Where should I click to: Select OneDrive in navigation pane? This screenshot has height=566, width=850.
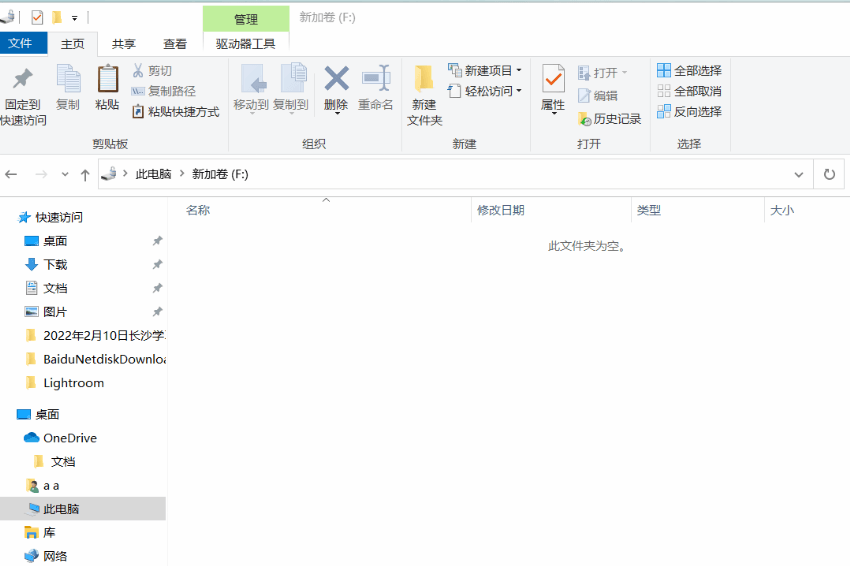[x=61, y=438]
